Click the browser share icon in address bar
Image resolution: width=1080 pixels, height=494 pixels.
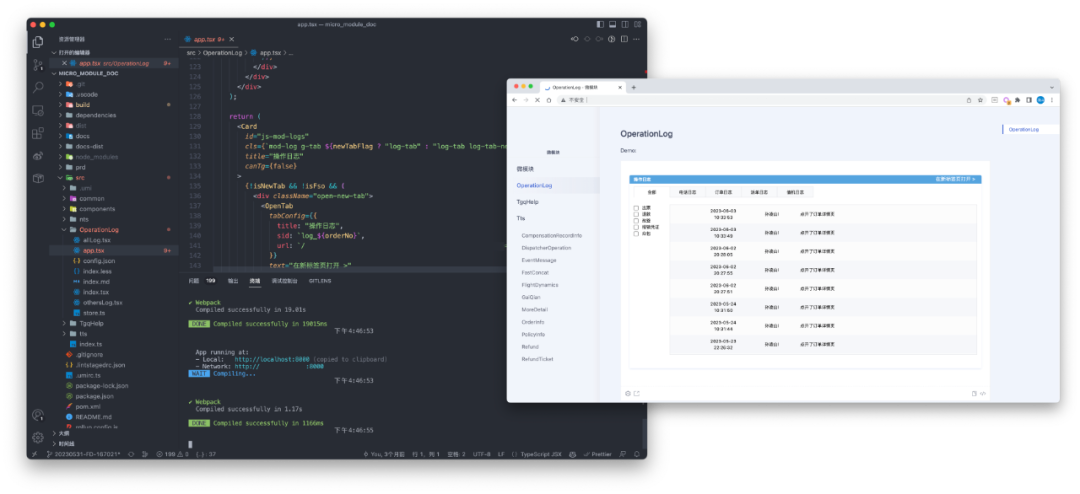[x=968, y=100]
